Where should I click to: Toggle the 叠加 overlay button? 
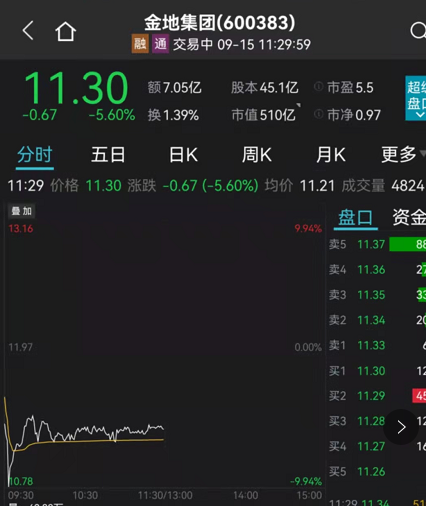point(22,211)
